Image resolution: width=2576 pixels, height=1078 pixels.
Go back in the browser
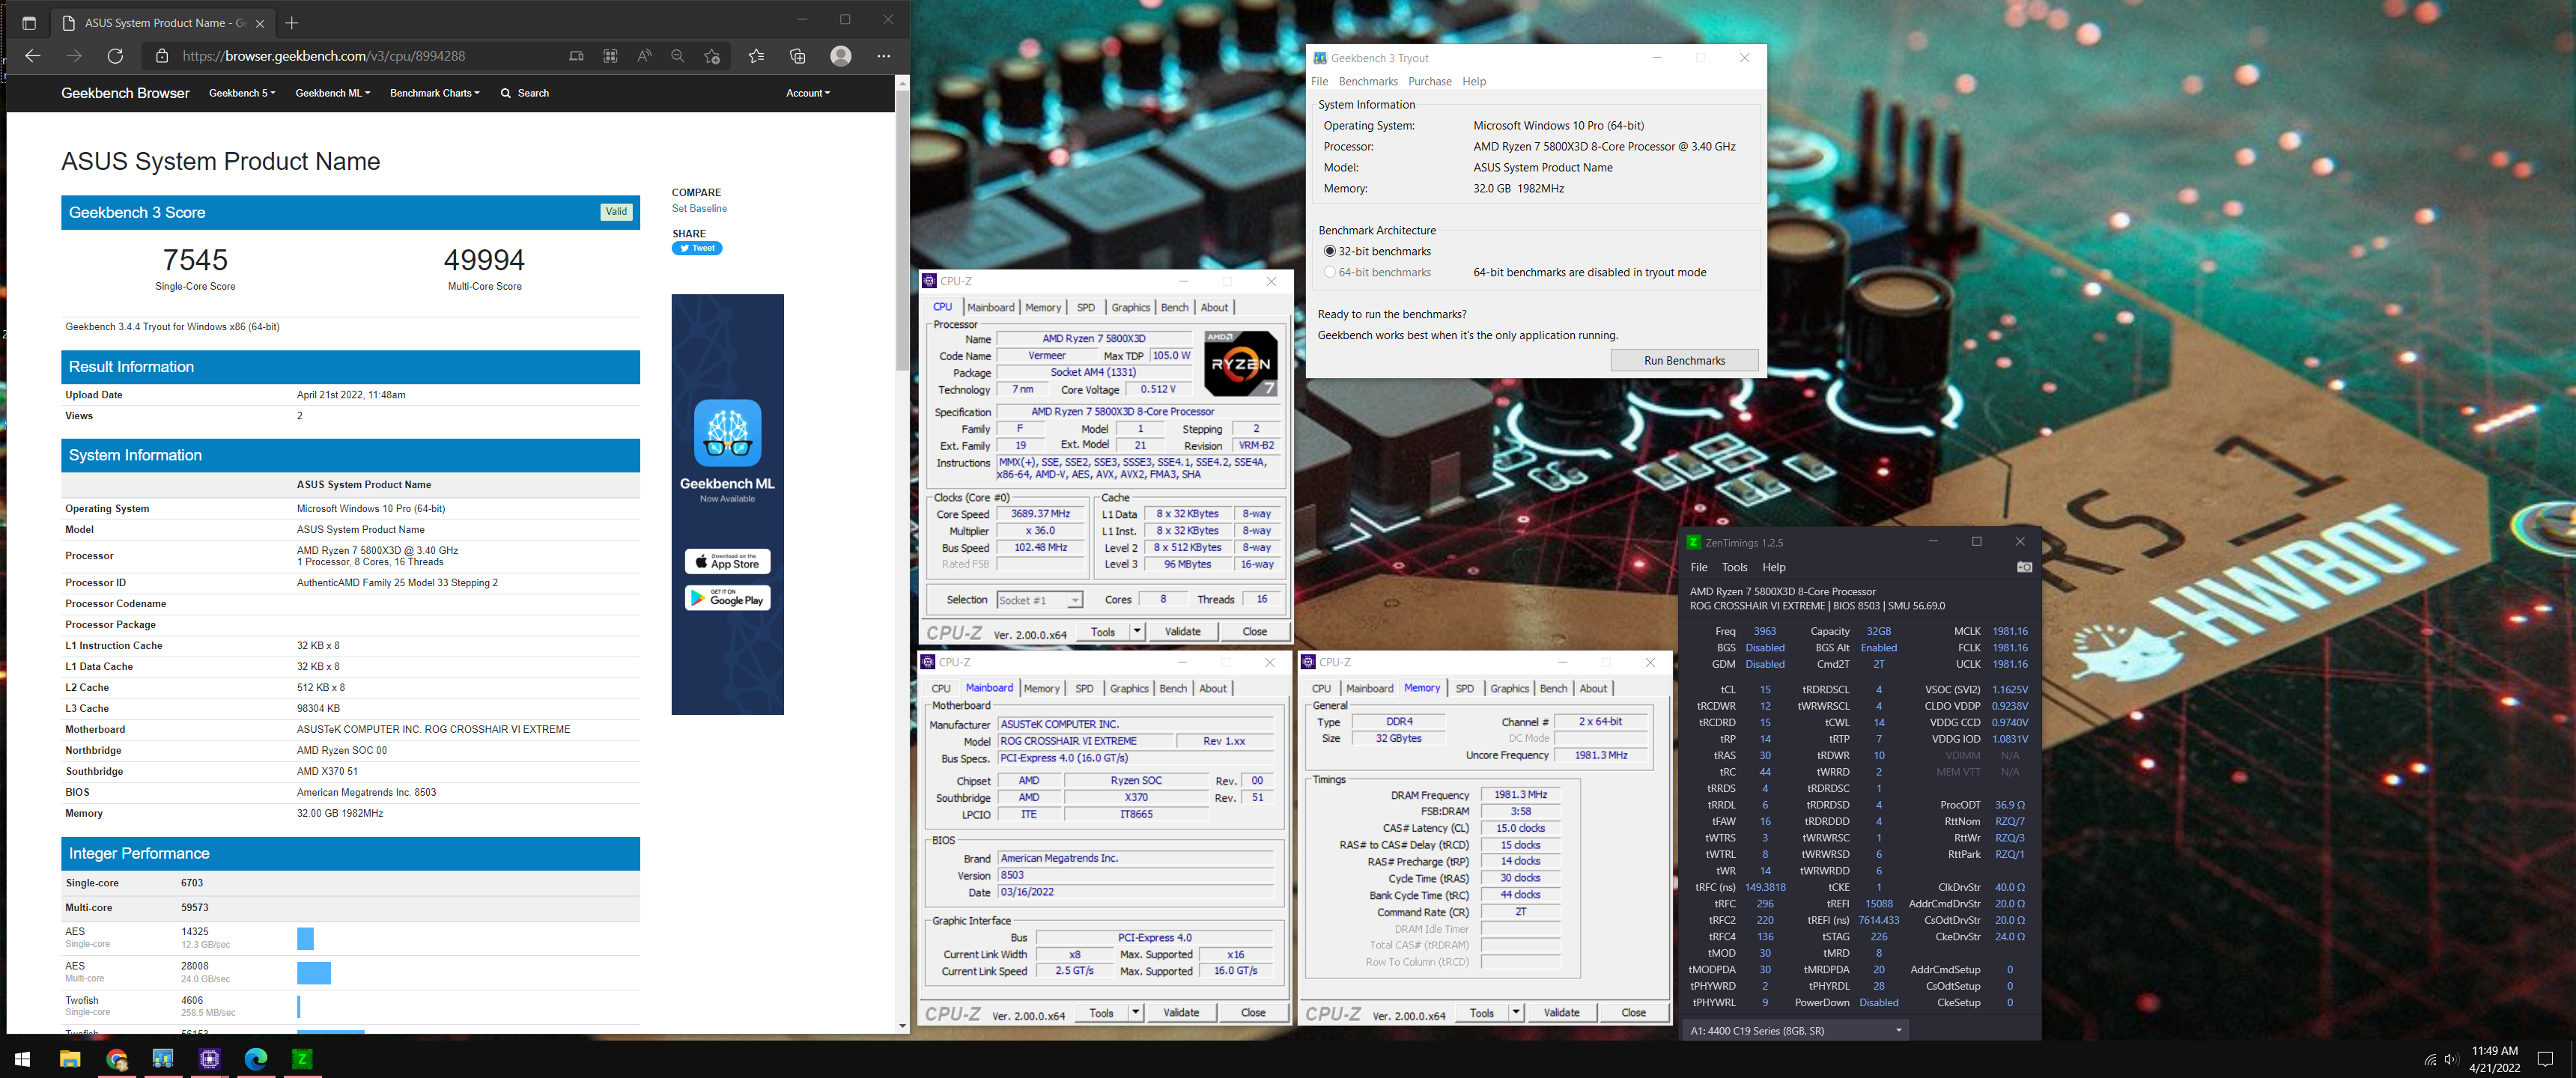(x=32, y=56)
